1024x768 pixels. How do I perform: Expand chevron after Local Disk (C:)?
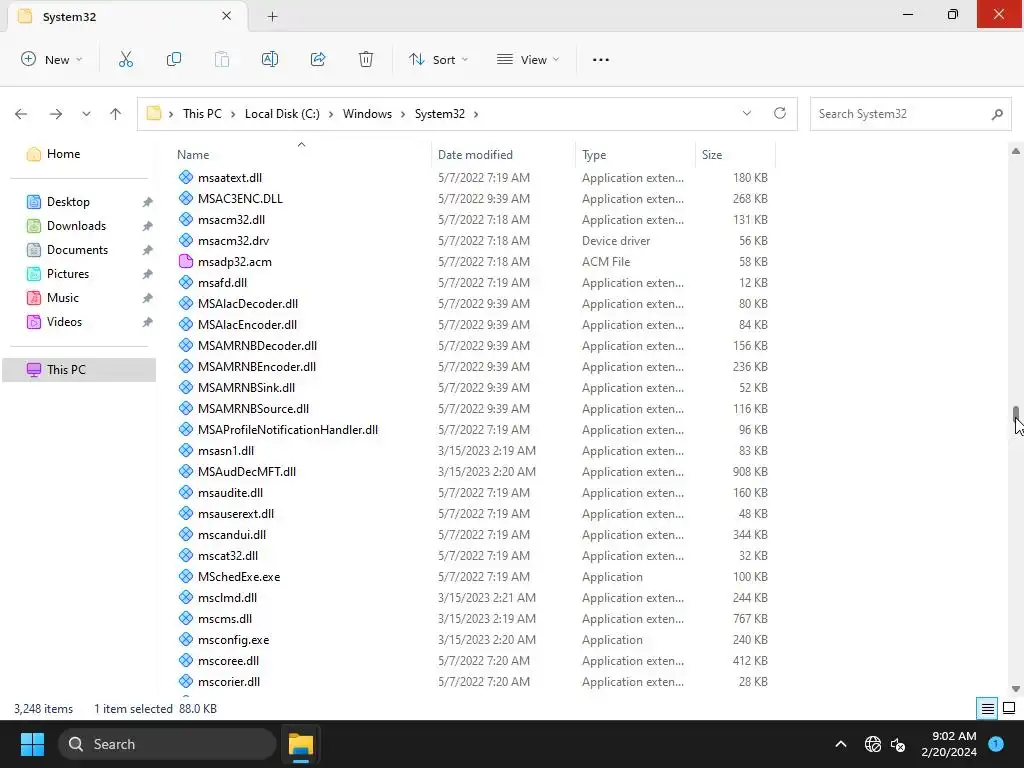[x=330, y=114]
